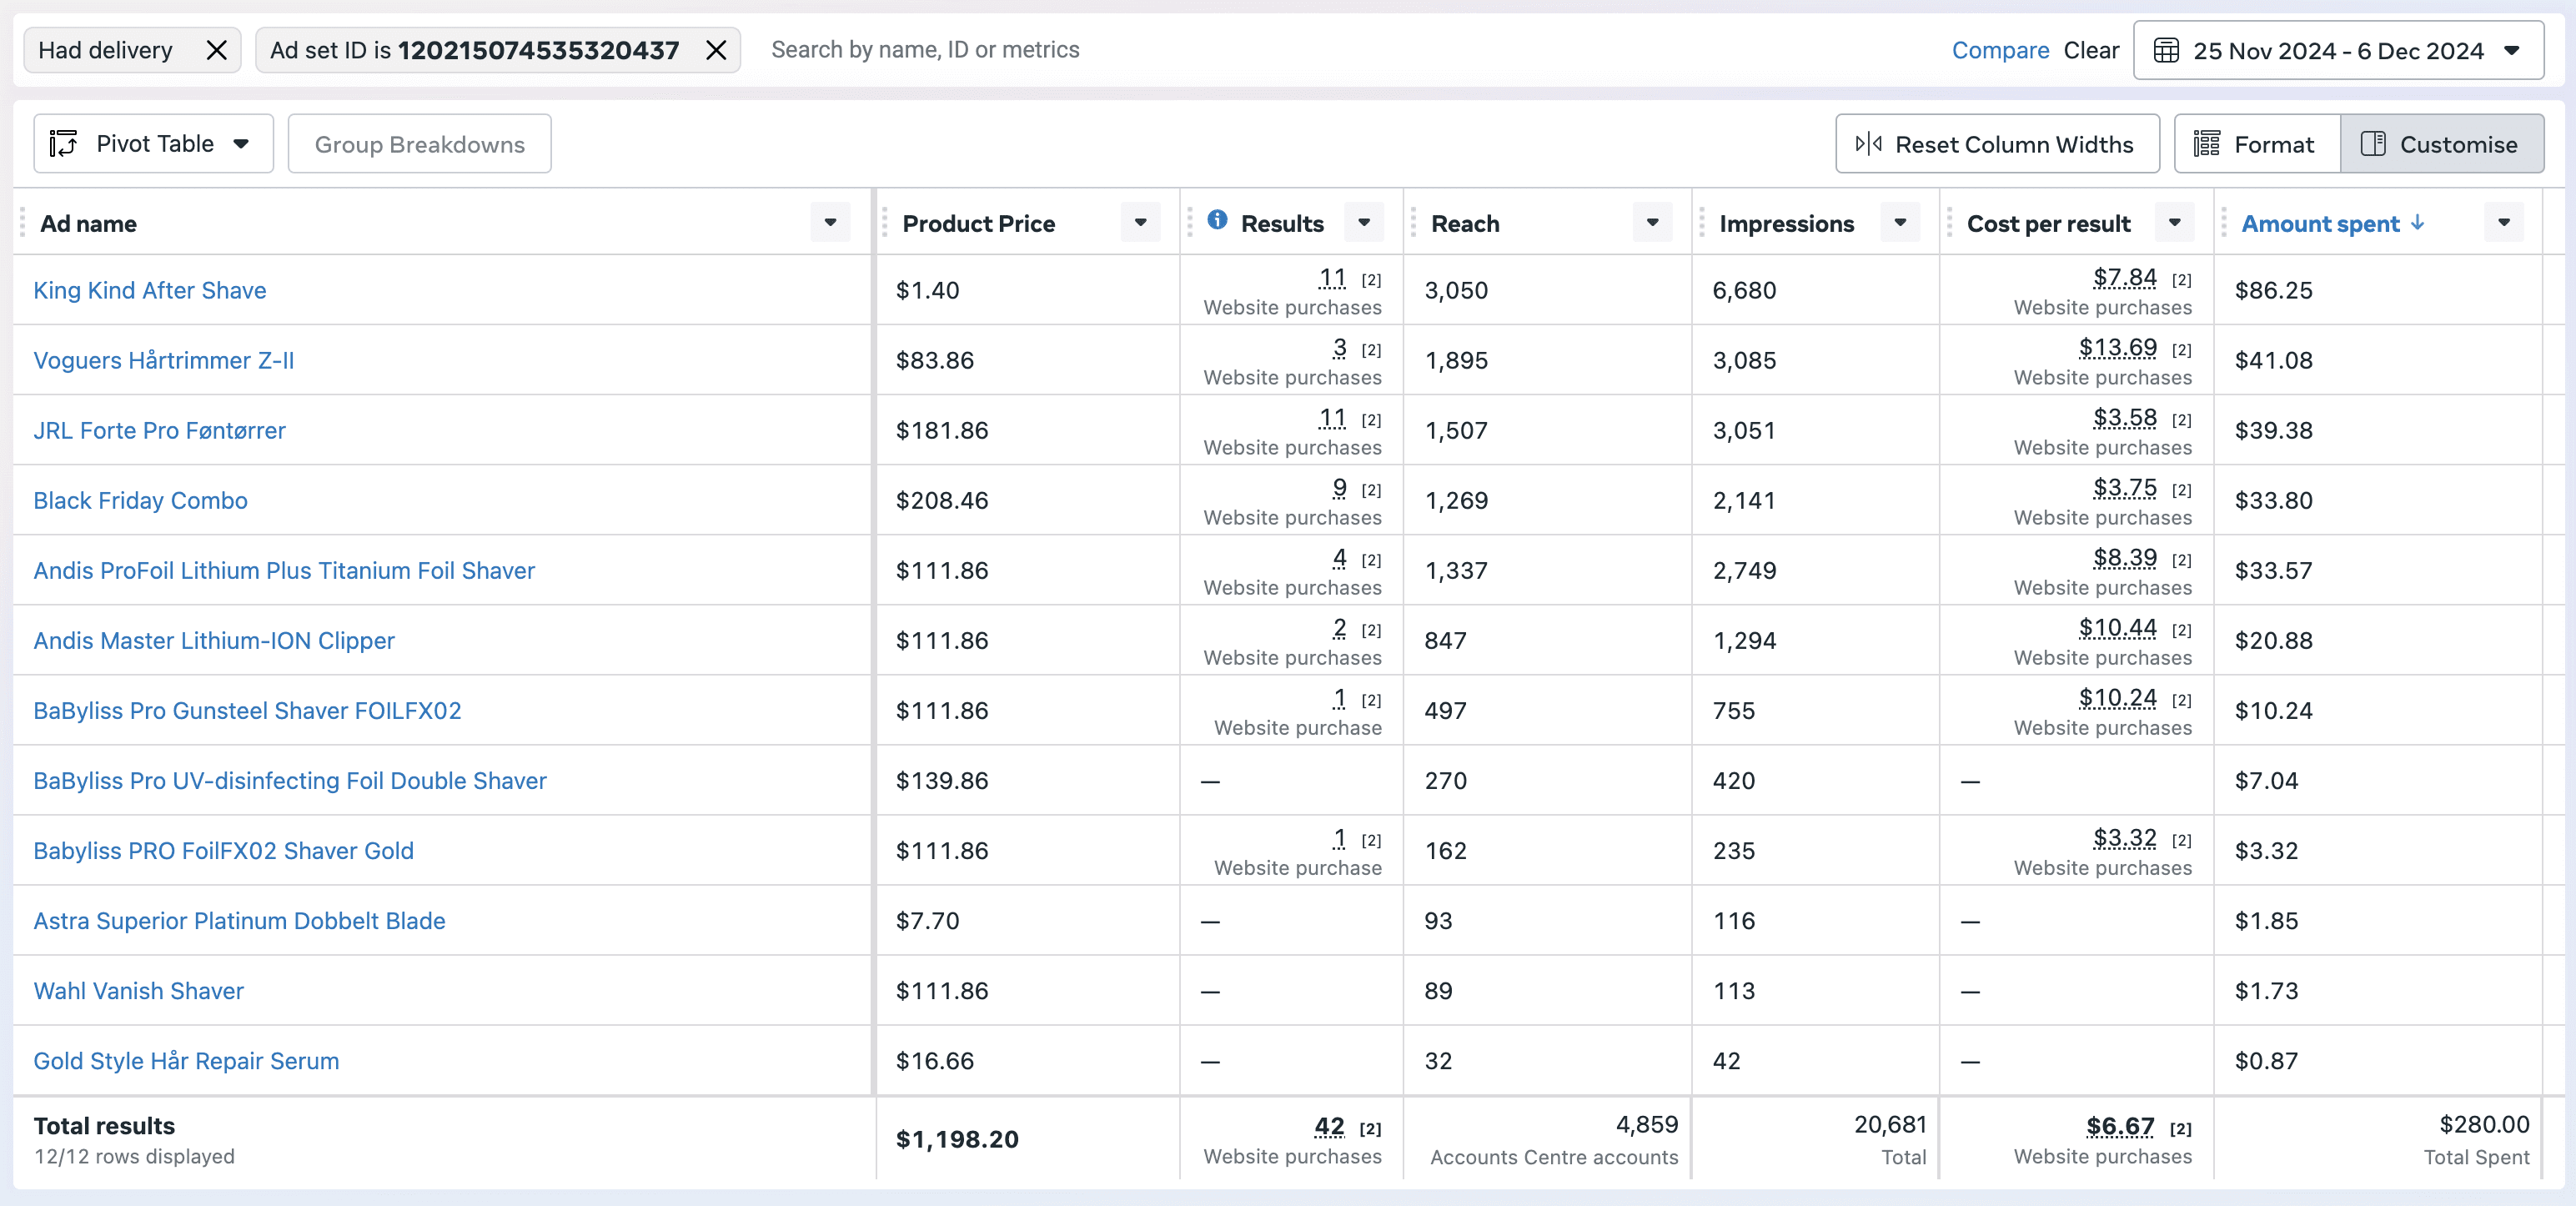Open the Black Friday Combo ad

click(140, 500)
